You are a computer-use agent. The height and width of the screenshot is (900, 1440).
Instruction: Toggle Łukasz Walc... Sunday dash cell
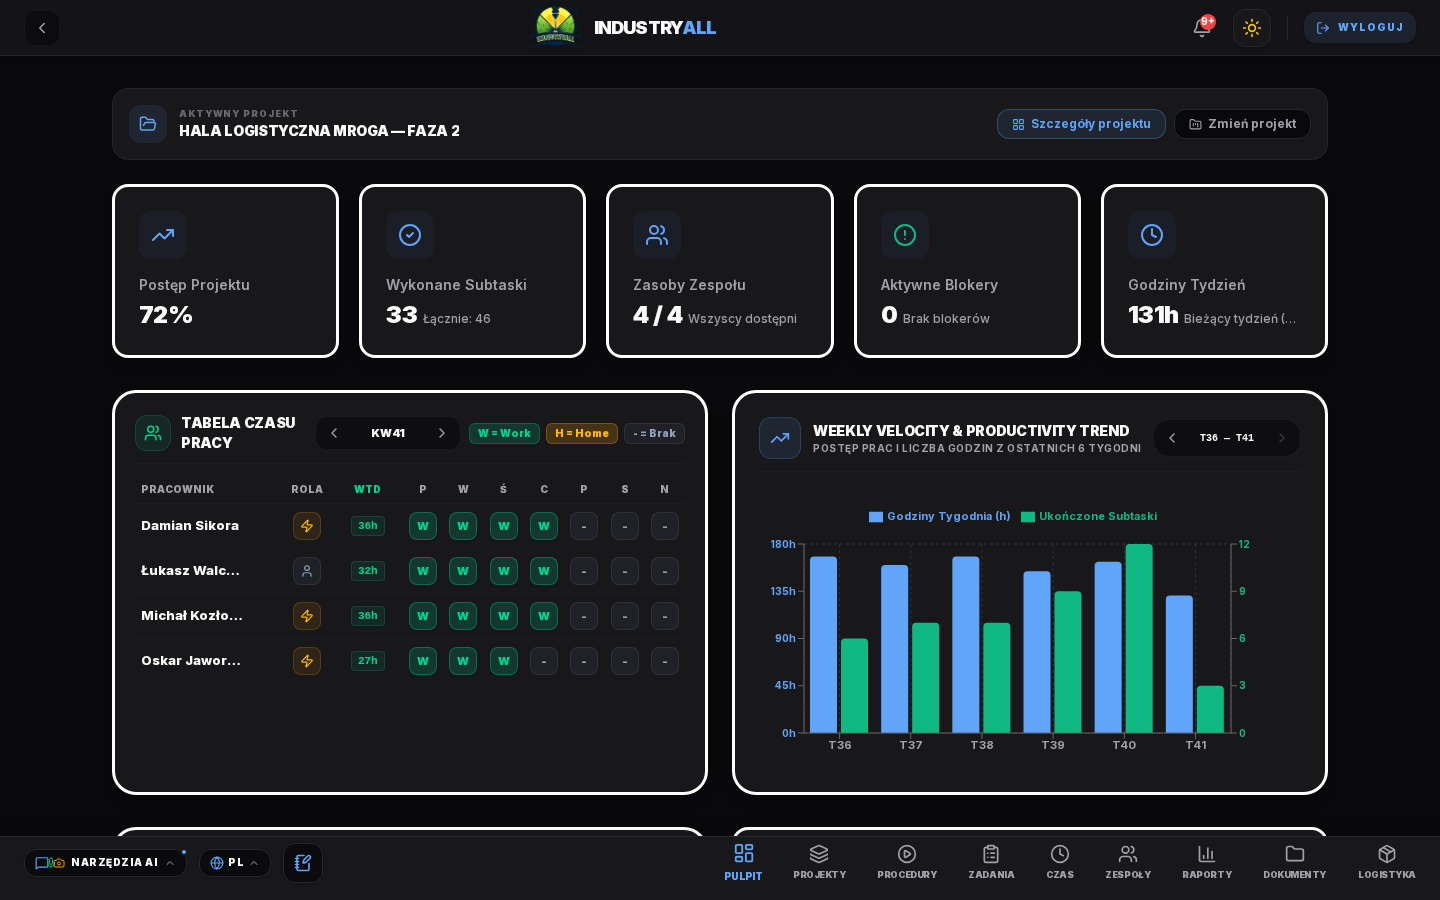click(x=665, y=571)
